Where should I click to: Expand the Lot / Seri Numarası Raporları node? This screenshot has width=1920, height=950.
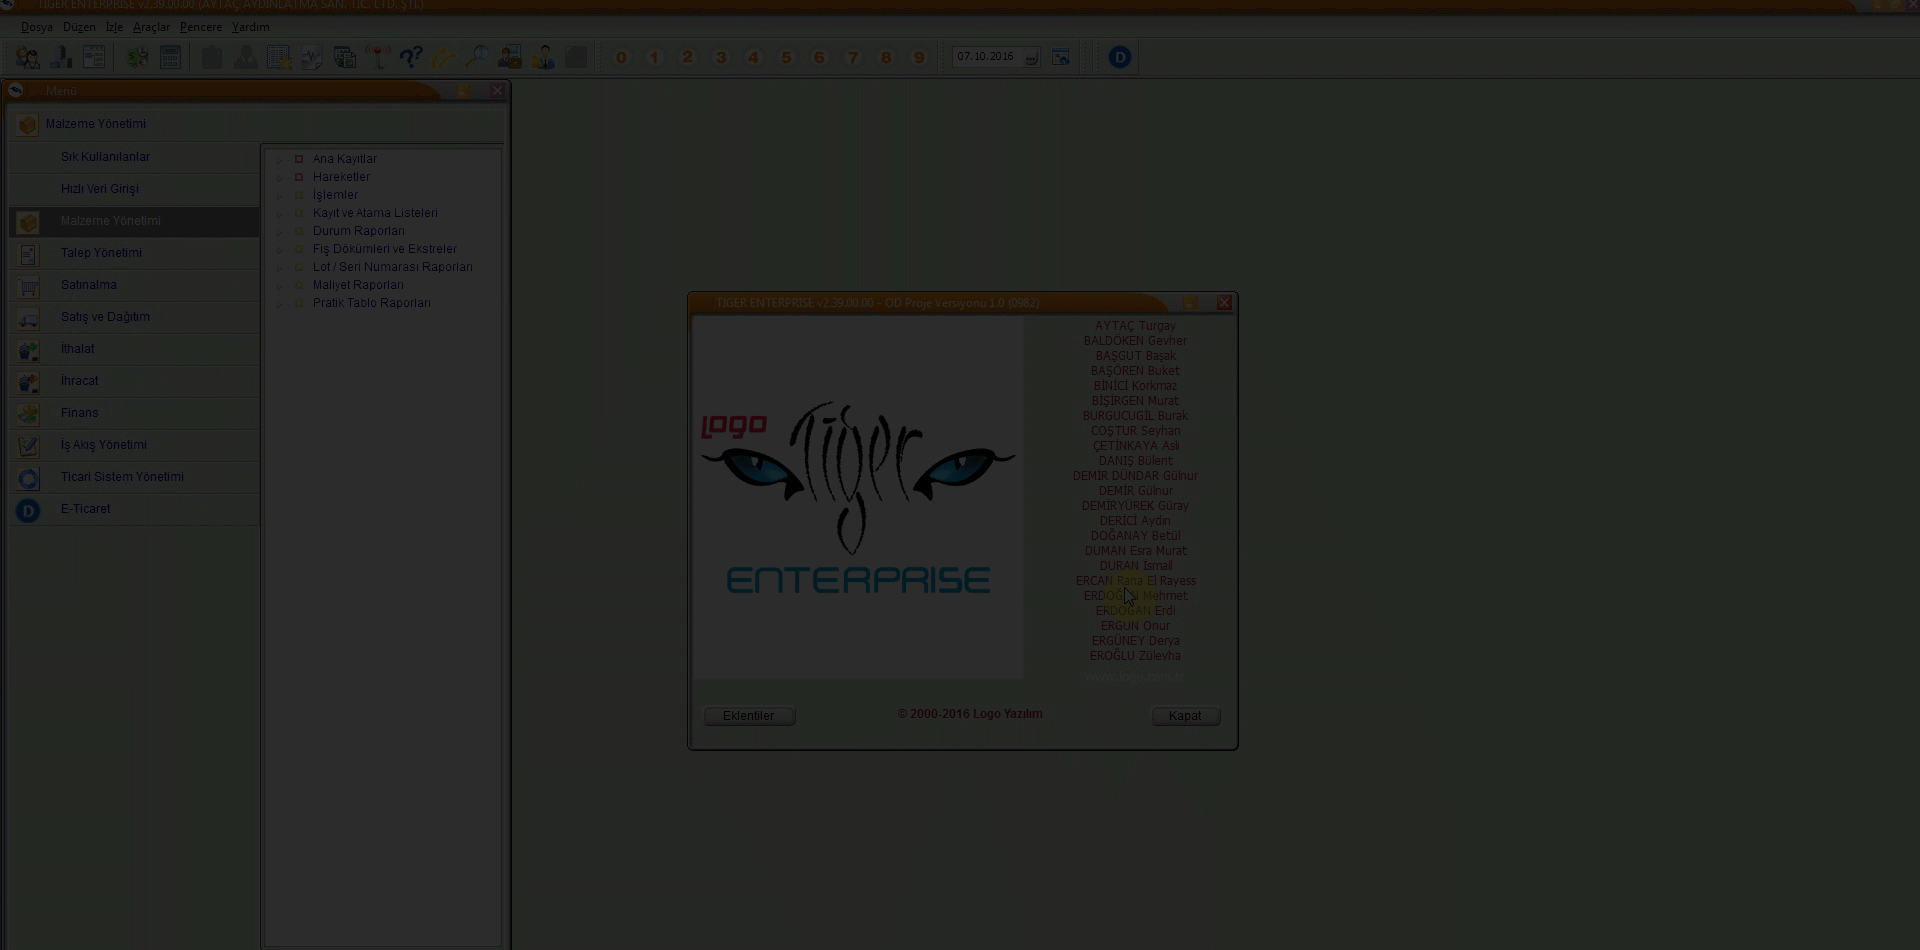pyautogui.click(x=280, y=268)
